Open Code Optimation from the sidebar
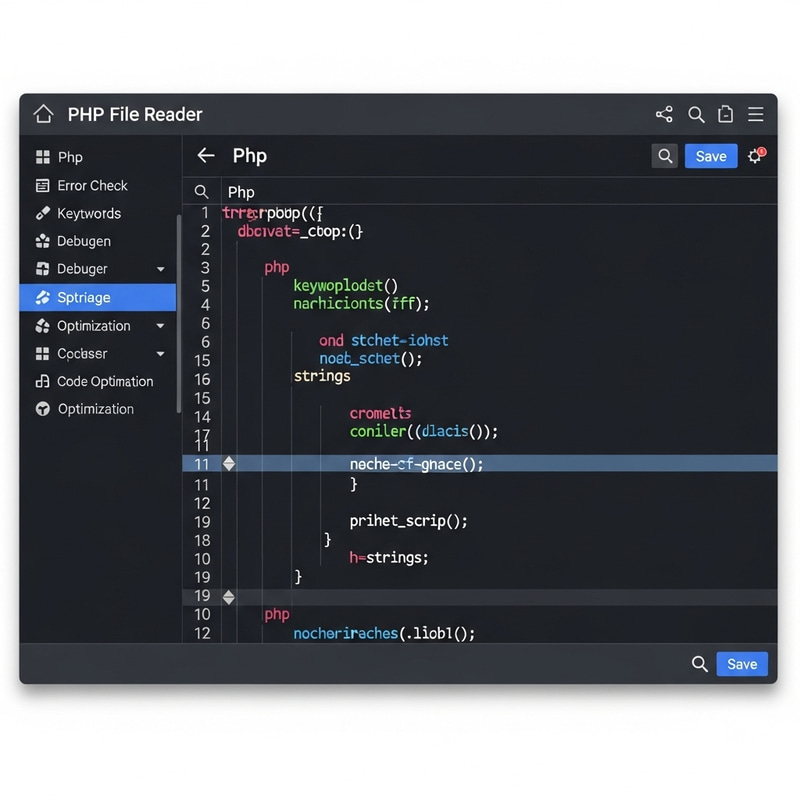The height and width of the screenshot is (800, 800). pyautogui.click(x=103, y=381)
